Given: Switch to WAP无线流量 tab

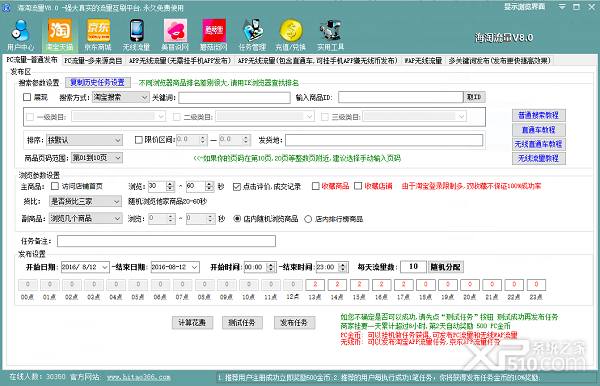Looking at the screenshot, I should (423, 60).
